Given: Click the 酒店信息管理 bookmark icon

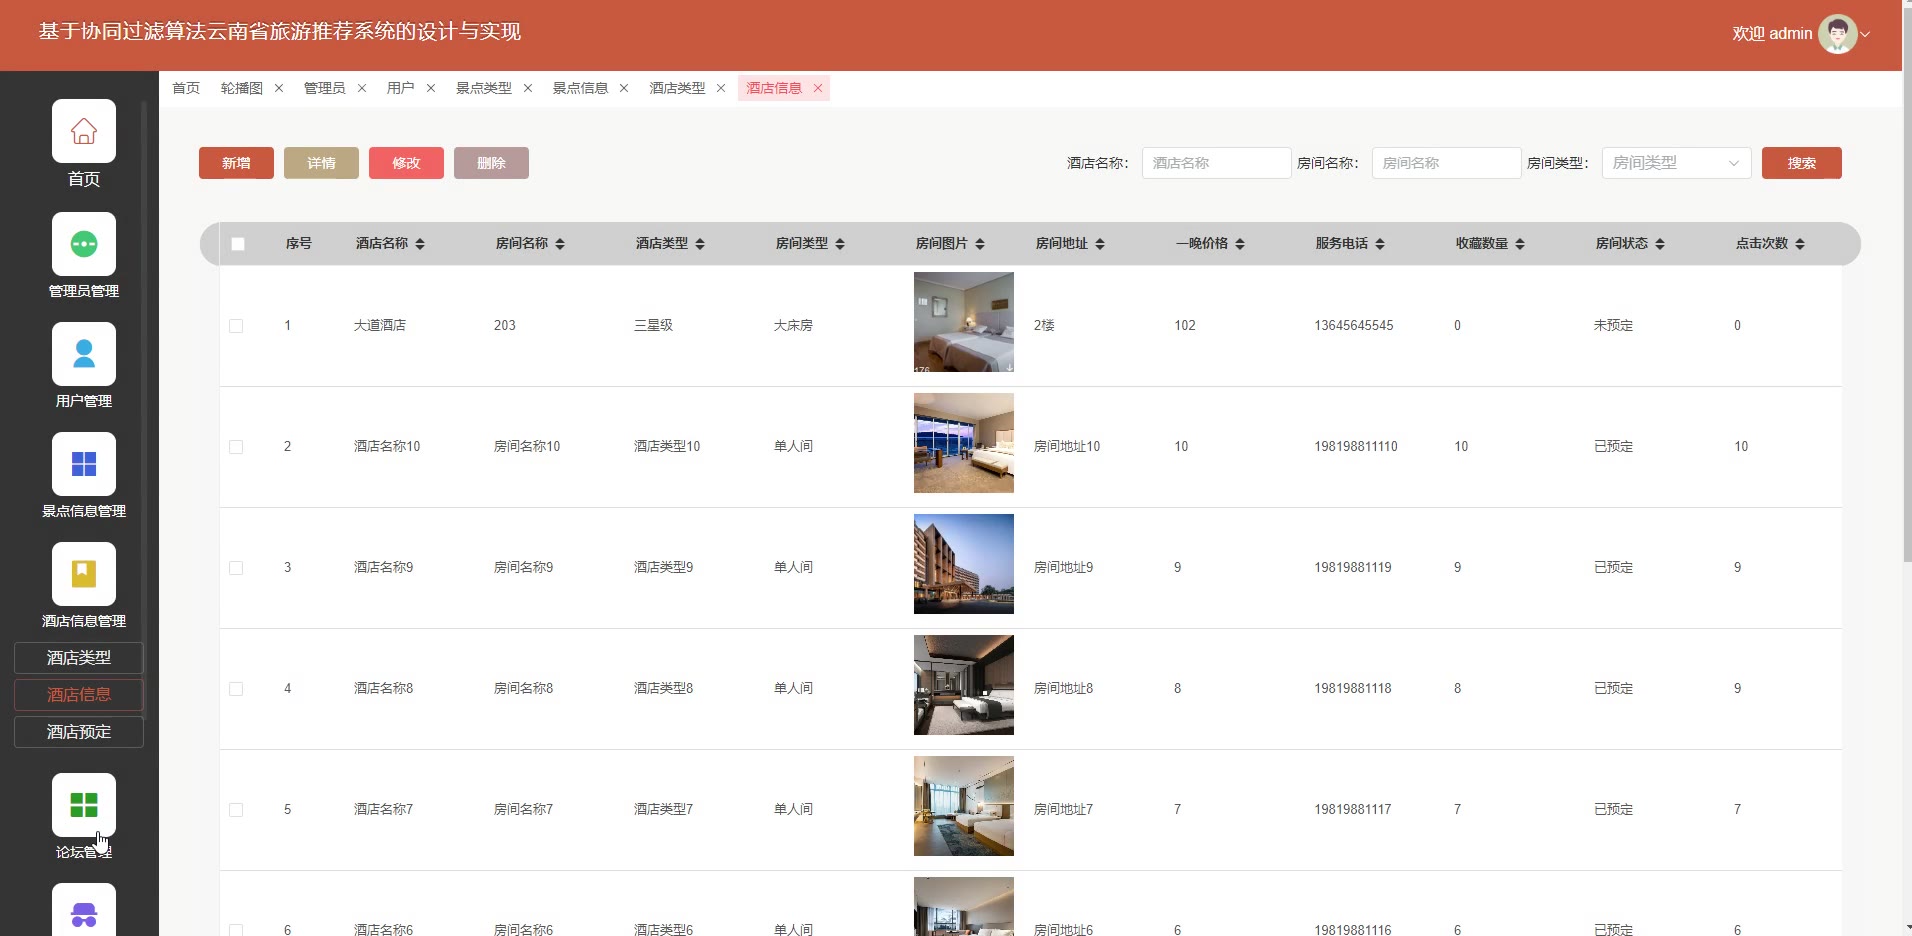Looking at the screenshot, I should tap(84, 574).
